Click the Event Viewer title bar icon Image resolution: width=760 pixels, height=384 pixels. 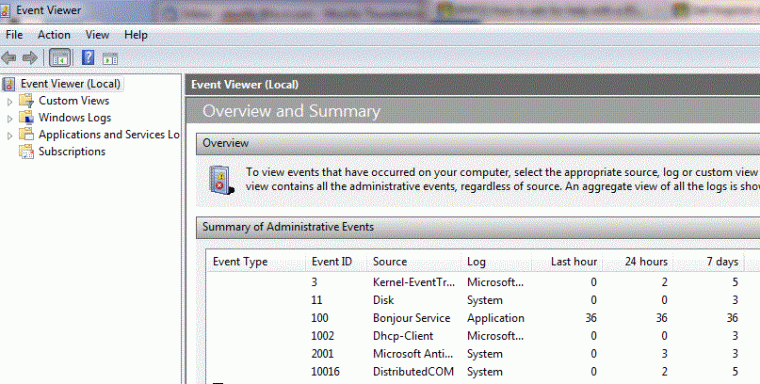pos(6,10)
